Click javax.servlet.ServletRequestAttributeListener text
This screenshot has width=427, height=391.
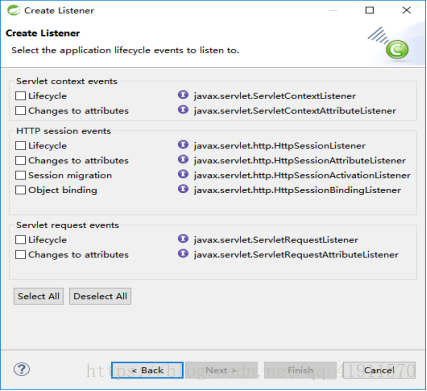click(296, 255)
